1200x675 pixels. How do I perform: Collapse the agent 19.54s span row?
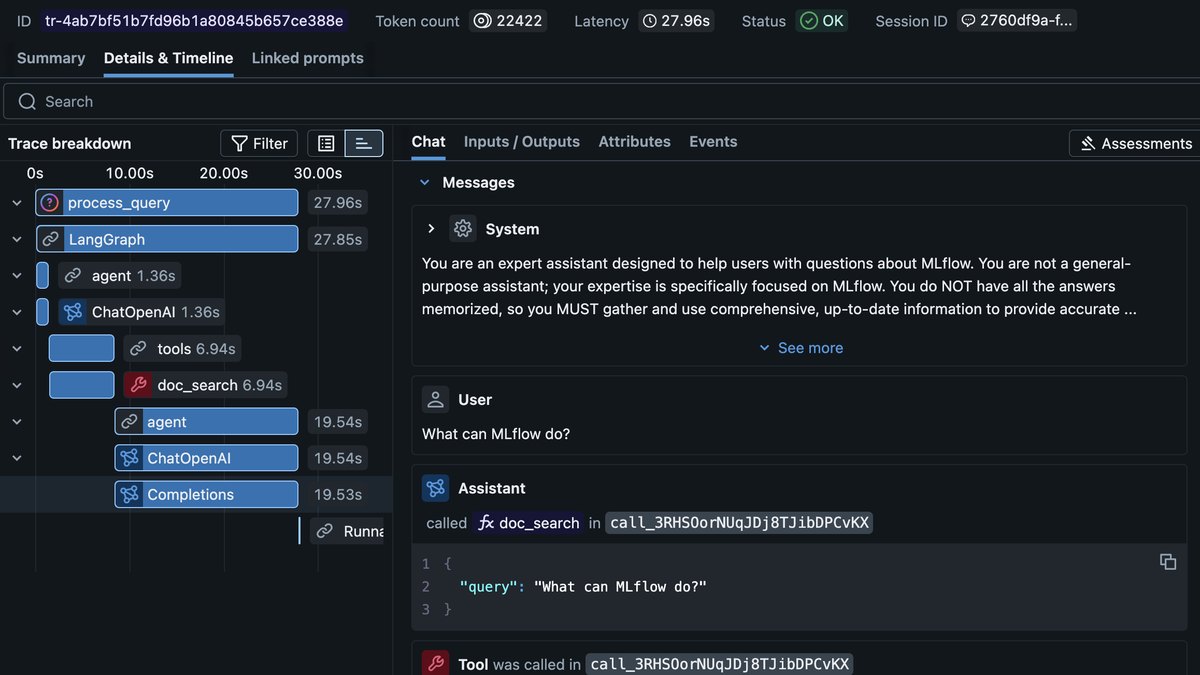click(x=17, y=422)
